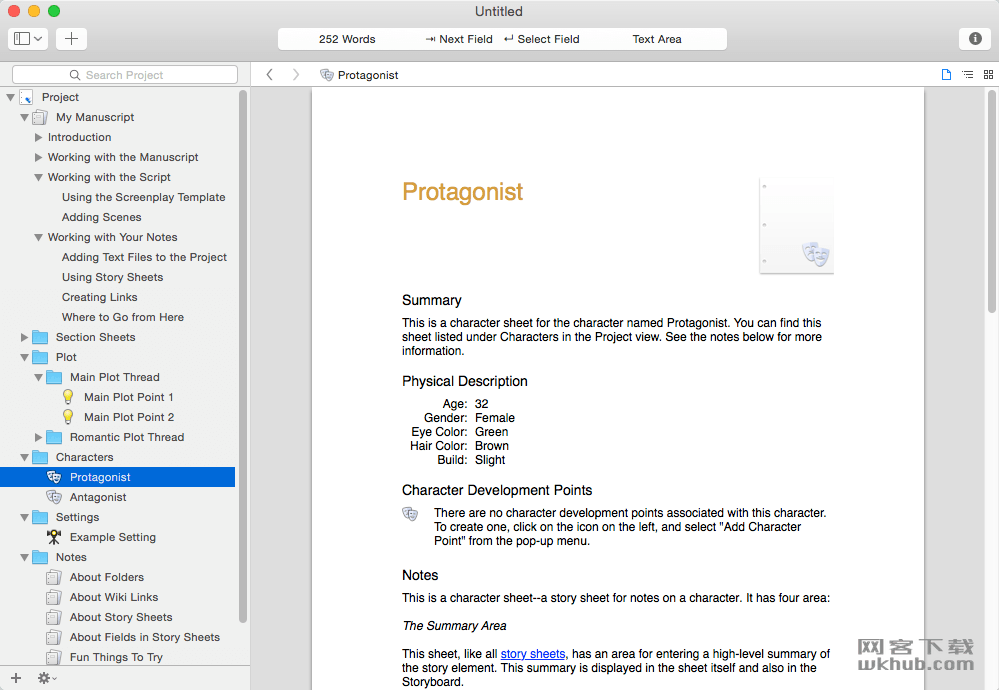Open the gear action menu at sidebar bottom
Image resolution: width=999 pixels, height=690 pixels.
click(x=47, y=678)
